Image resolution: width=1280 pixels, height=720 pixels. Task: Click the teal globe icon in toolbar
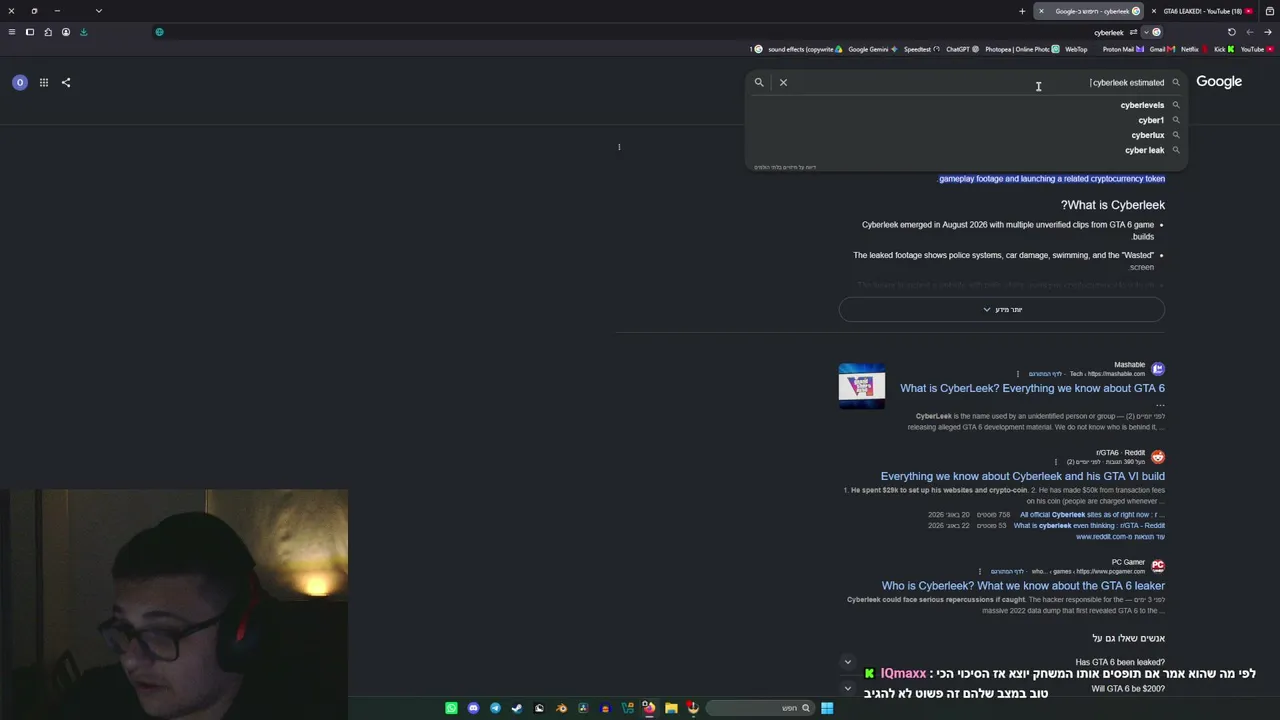click(x=159, y=32)
